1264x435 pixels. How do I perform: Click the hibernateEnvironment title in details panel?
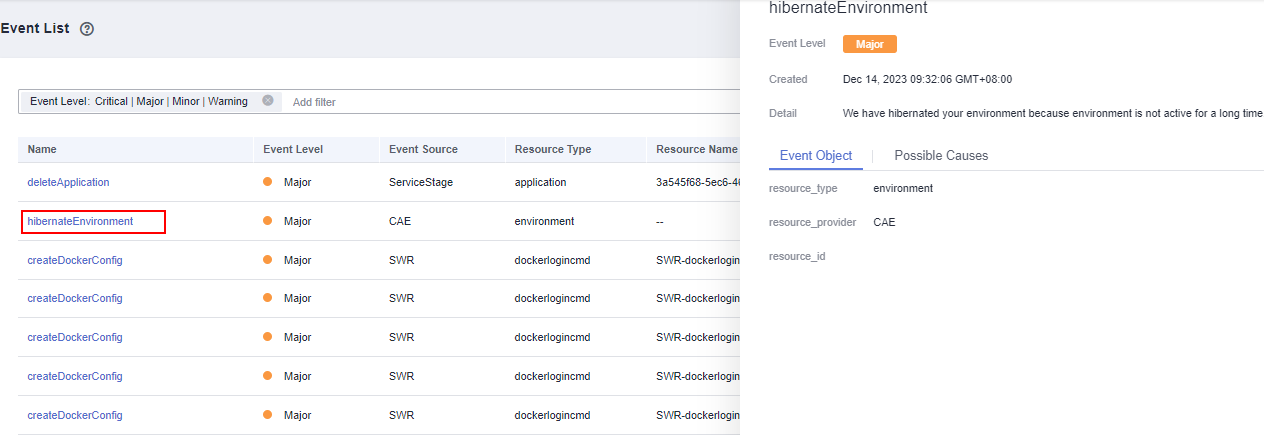point(848,8)
